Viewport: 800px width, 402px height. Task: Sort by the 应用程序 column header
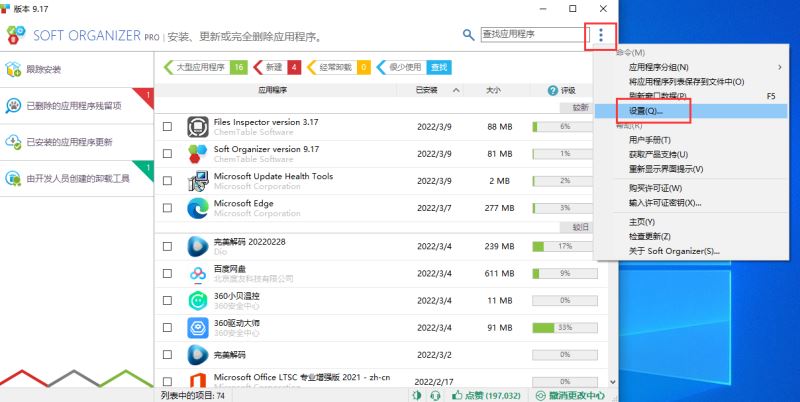272,90
